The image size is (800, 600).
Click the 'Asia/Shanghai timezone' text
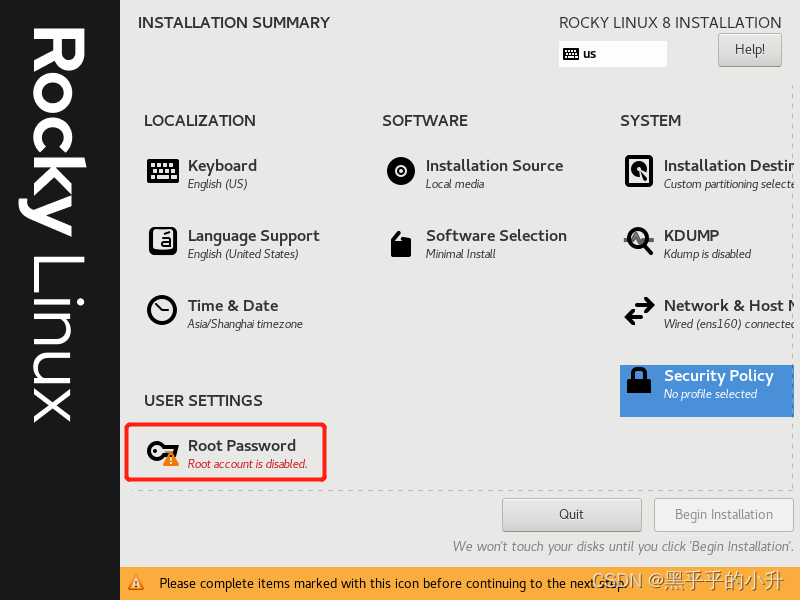click(x=245, y=324)
